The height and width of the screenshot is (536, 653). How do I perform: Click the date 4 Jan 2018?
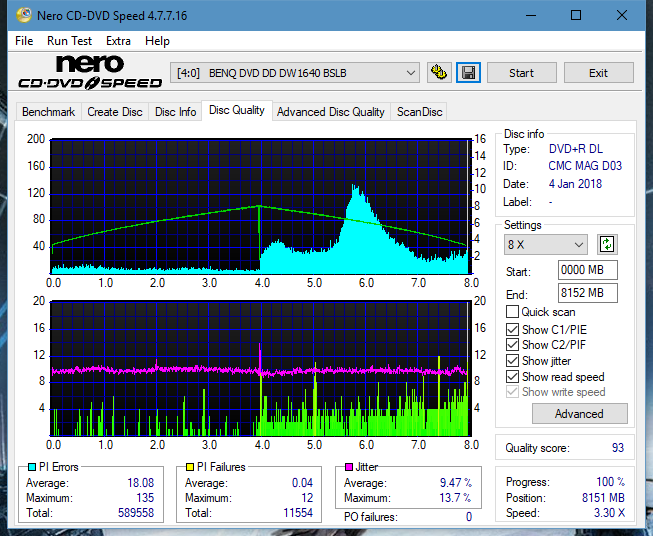click(x=575, y=184)
